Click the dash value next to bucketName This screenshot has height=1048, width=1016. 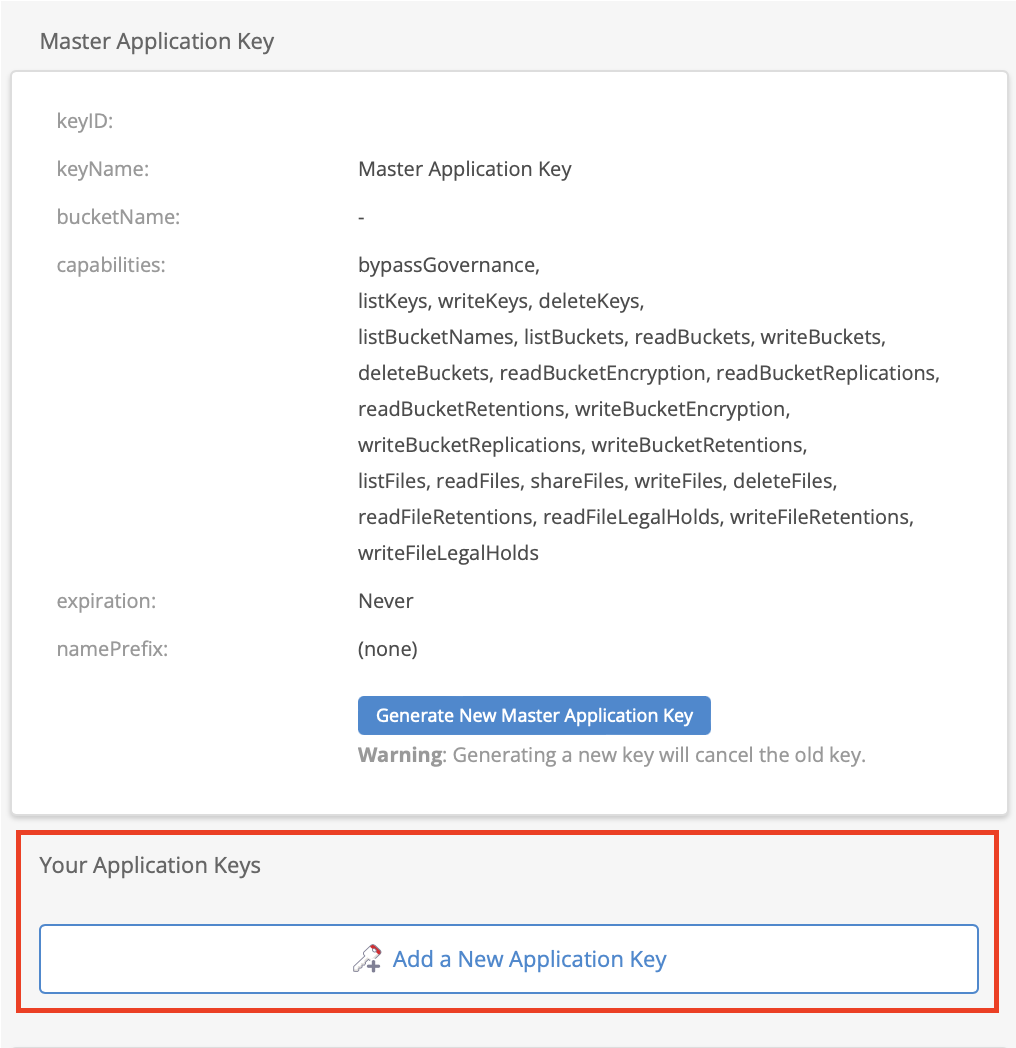(x=361, y=218)
